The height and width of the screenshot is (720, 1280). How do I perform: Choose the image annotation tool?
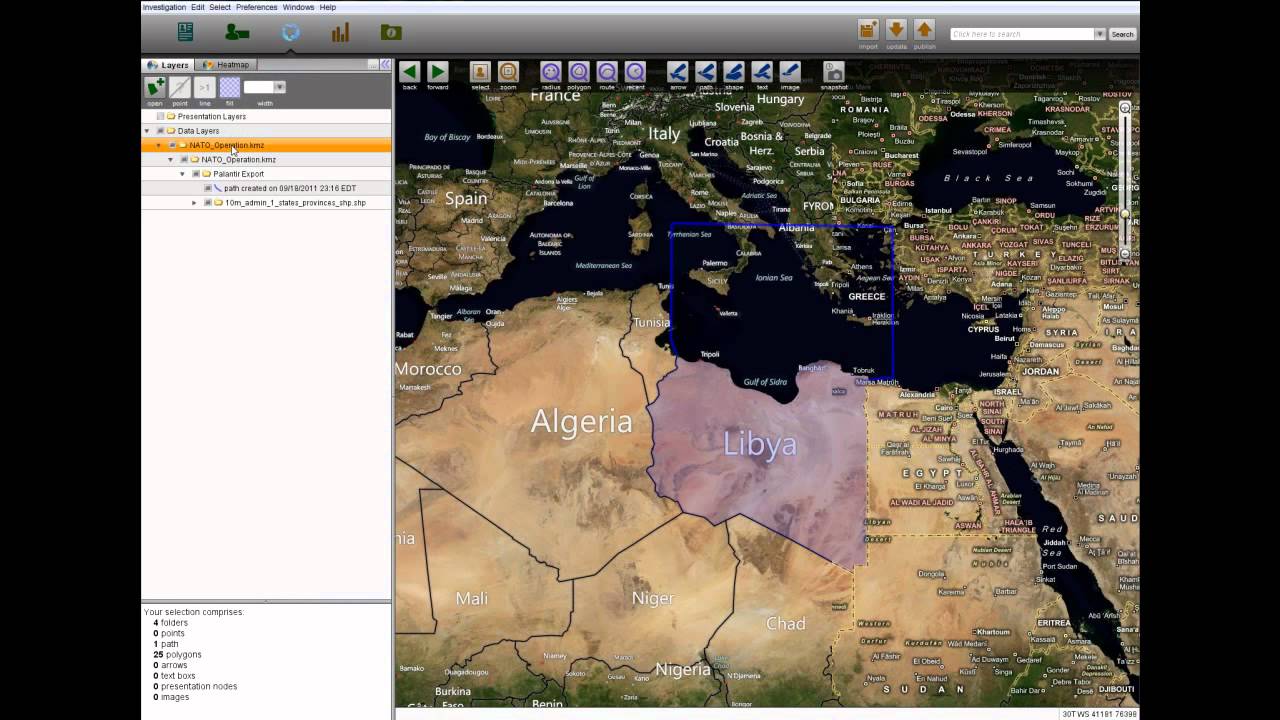[790, 71]
